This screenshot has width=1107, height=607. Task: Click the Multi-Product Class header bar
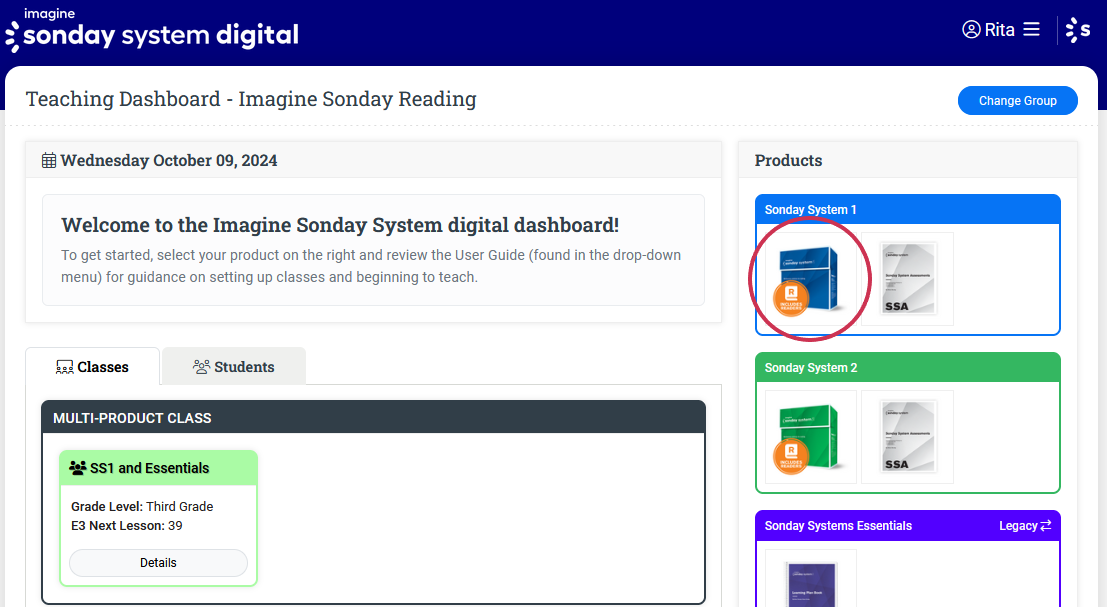pyautogui.click(x=373, y=418)
